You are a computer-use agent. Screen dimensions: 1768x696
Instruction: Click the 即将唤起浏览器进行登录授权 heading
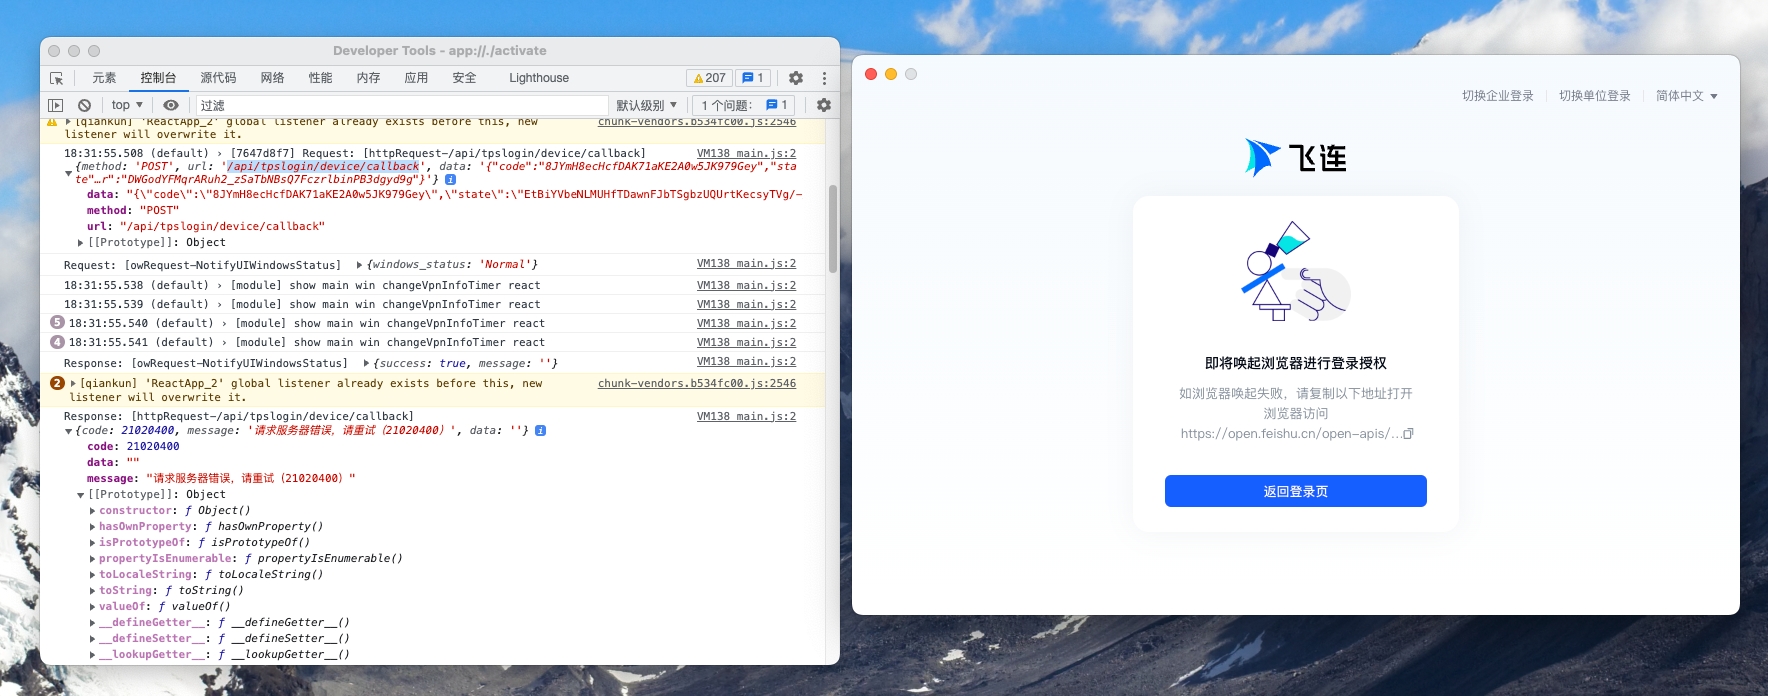pyautogui.click(x=1295, y=363)
